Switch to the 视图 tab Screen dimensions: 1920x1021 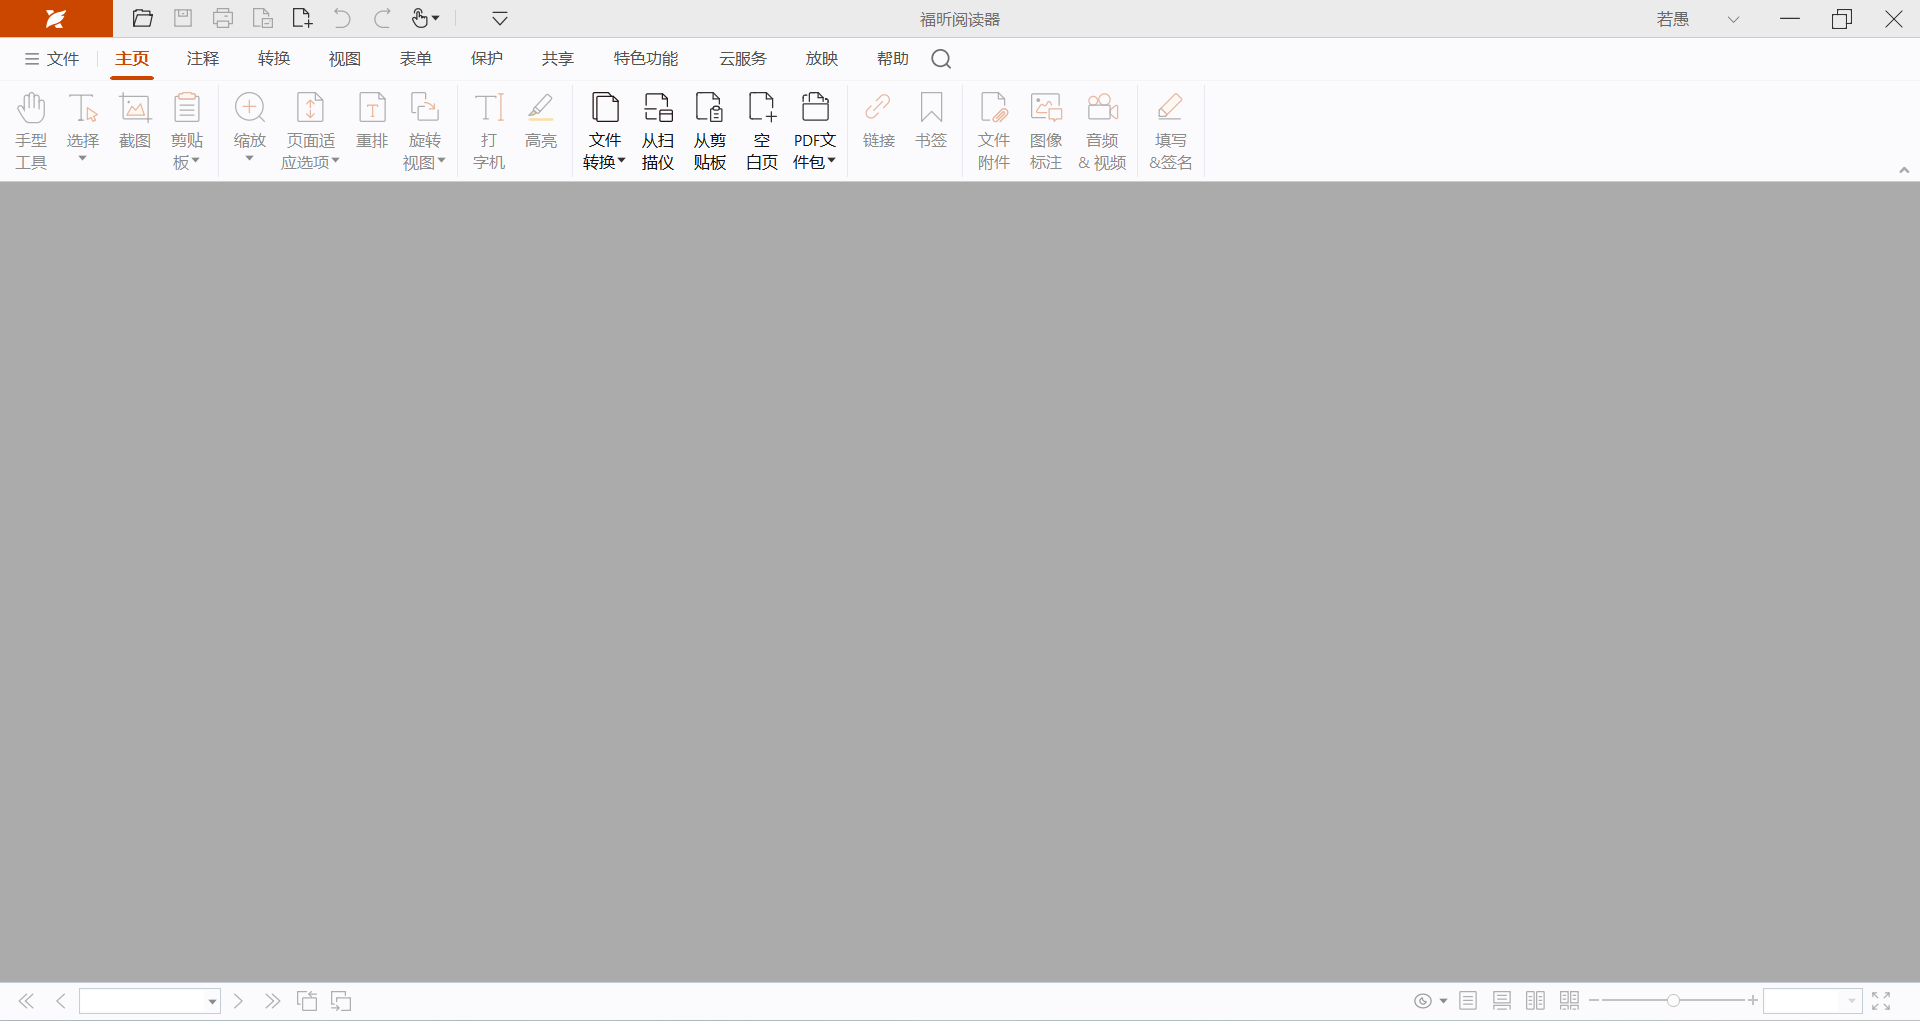[345, 59]
